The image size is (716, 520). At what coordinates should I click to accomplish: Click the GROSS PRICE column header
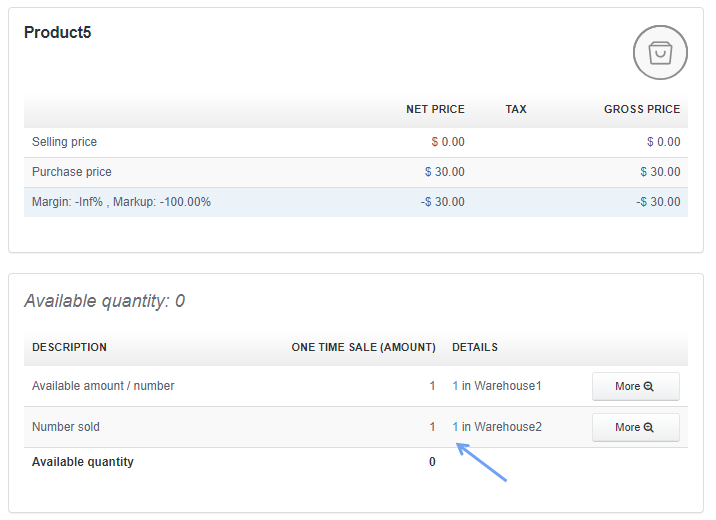tap(641, 109)
